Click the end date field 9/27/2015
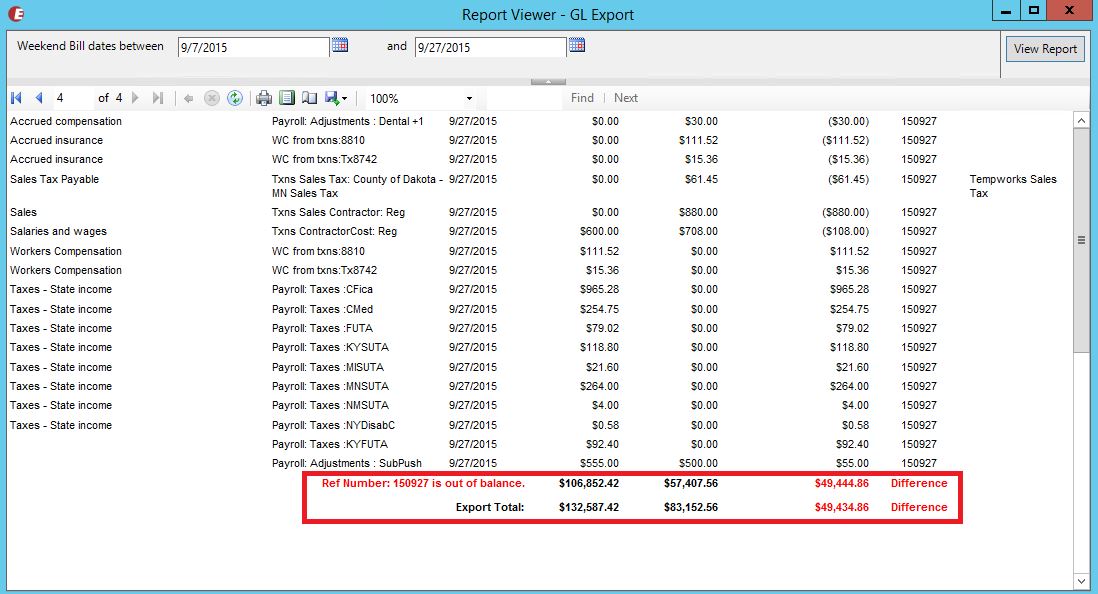 pos(490,47)
